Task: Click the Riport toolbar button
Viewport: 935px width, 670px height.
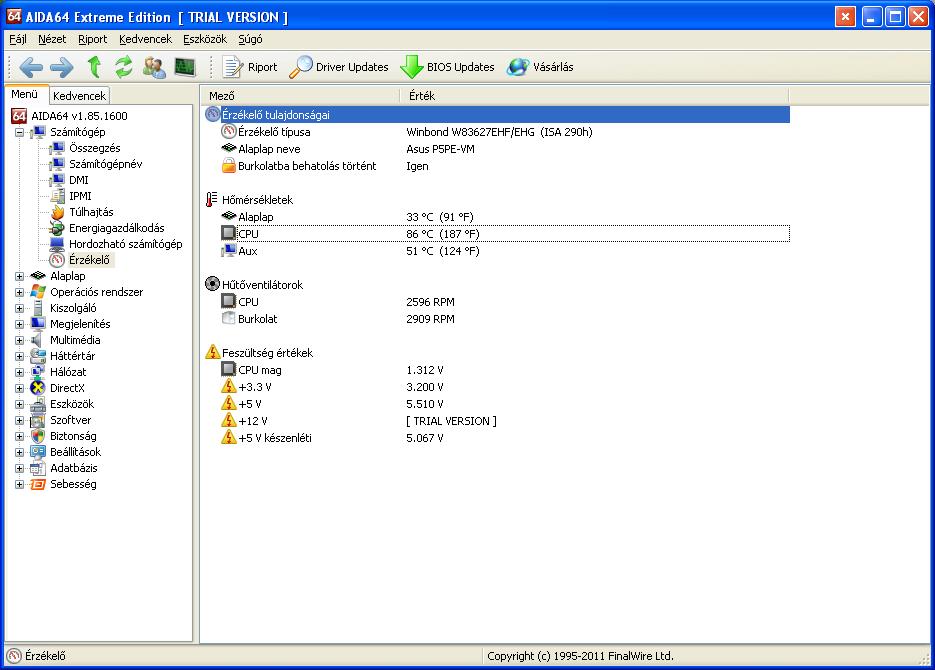Action: [x=250, y=67]
